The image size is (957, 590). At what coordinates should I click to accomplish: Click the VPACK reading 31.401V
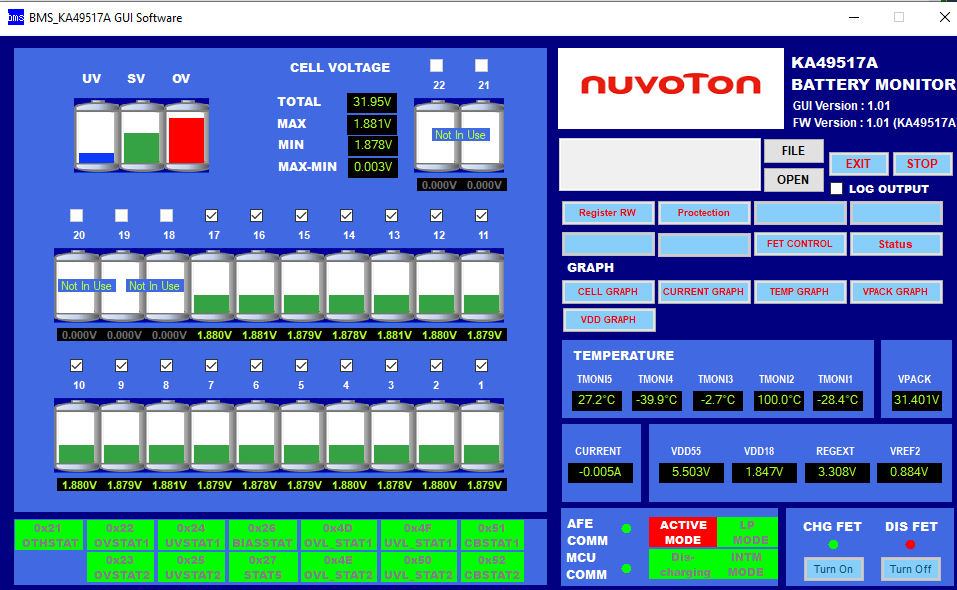pos(916,400)
